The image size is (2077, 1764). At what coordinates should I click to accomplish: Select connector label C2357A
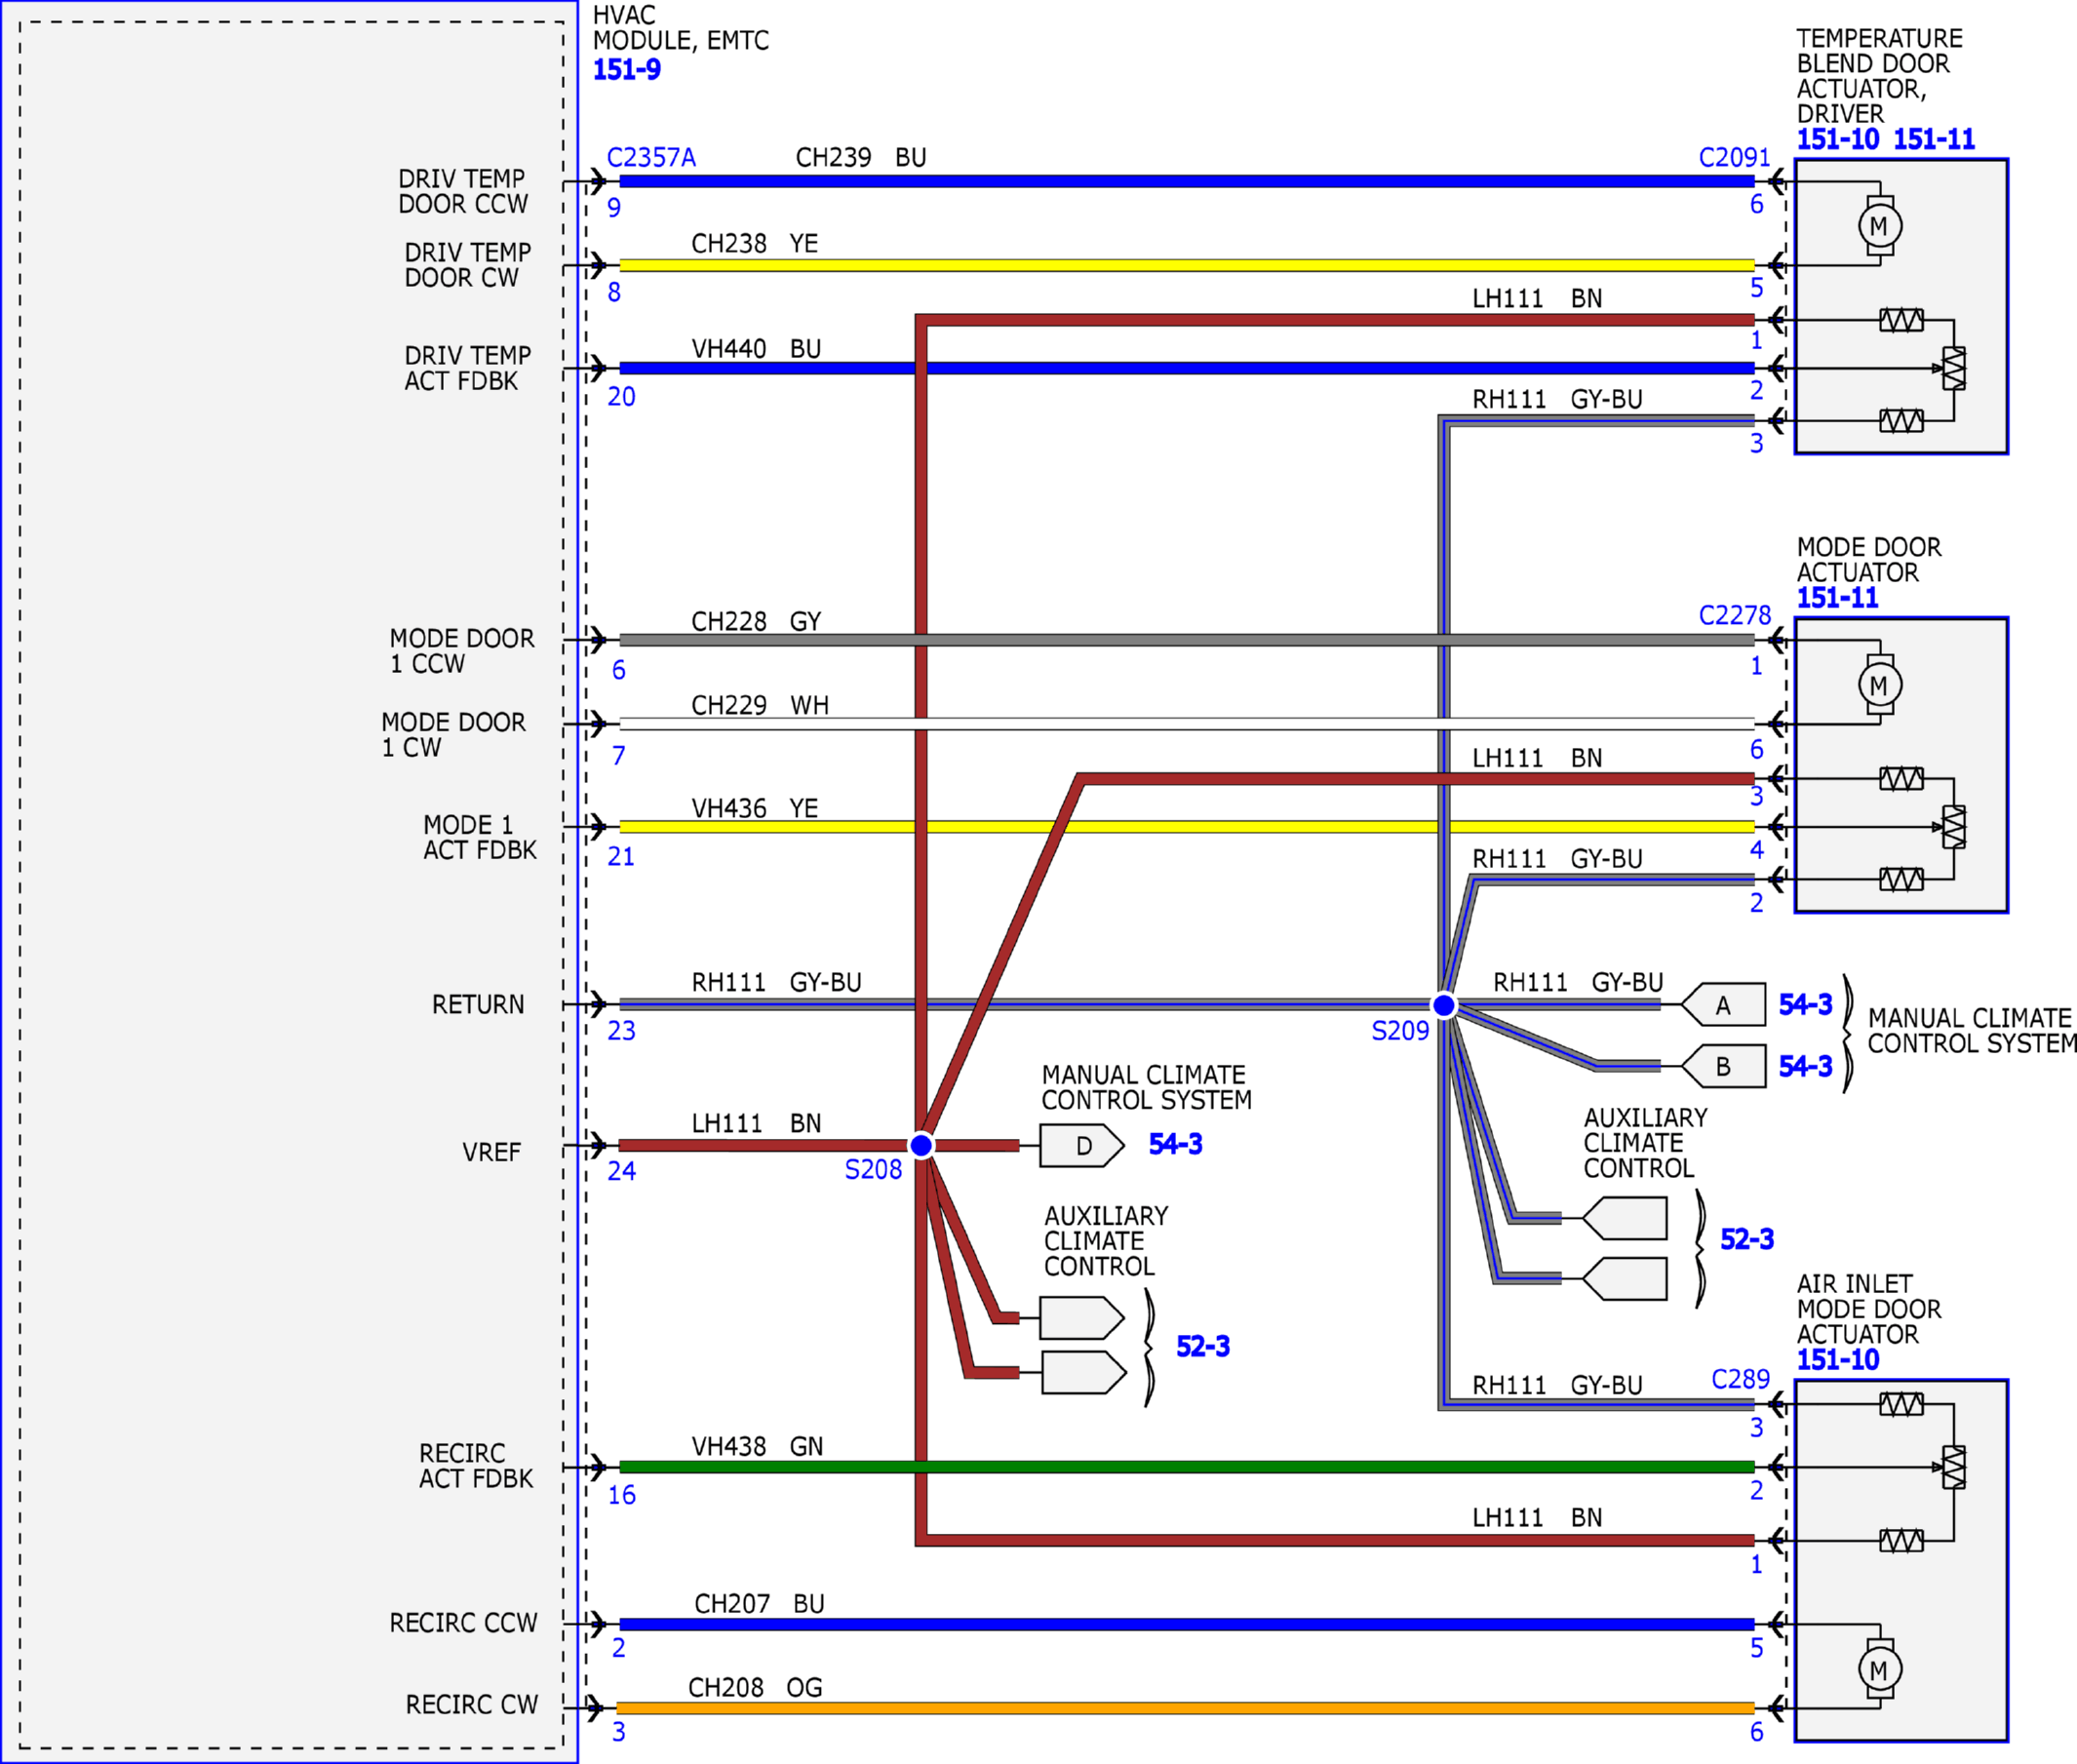click(x=651, y=158)
